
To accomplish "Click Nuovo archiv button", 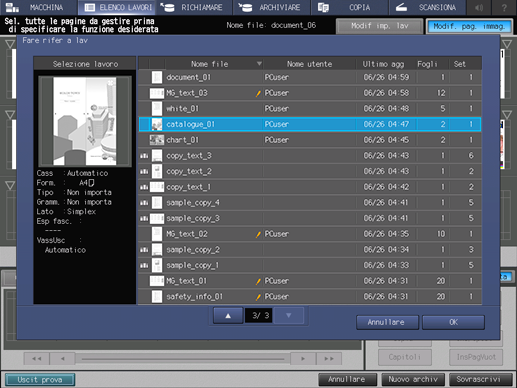I will coord(413,379).
